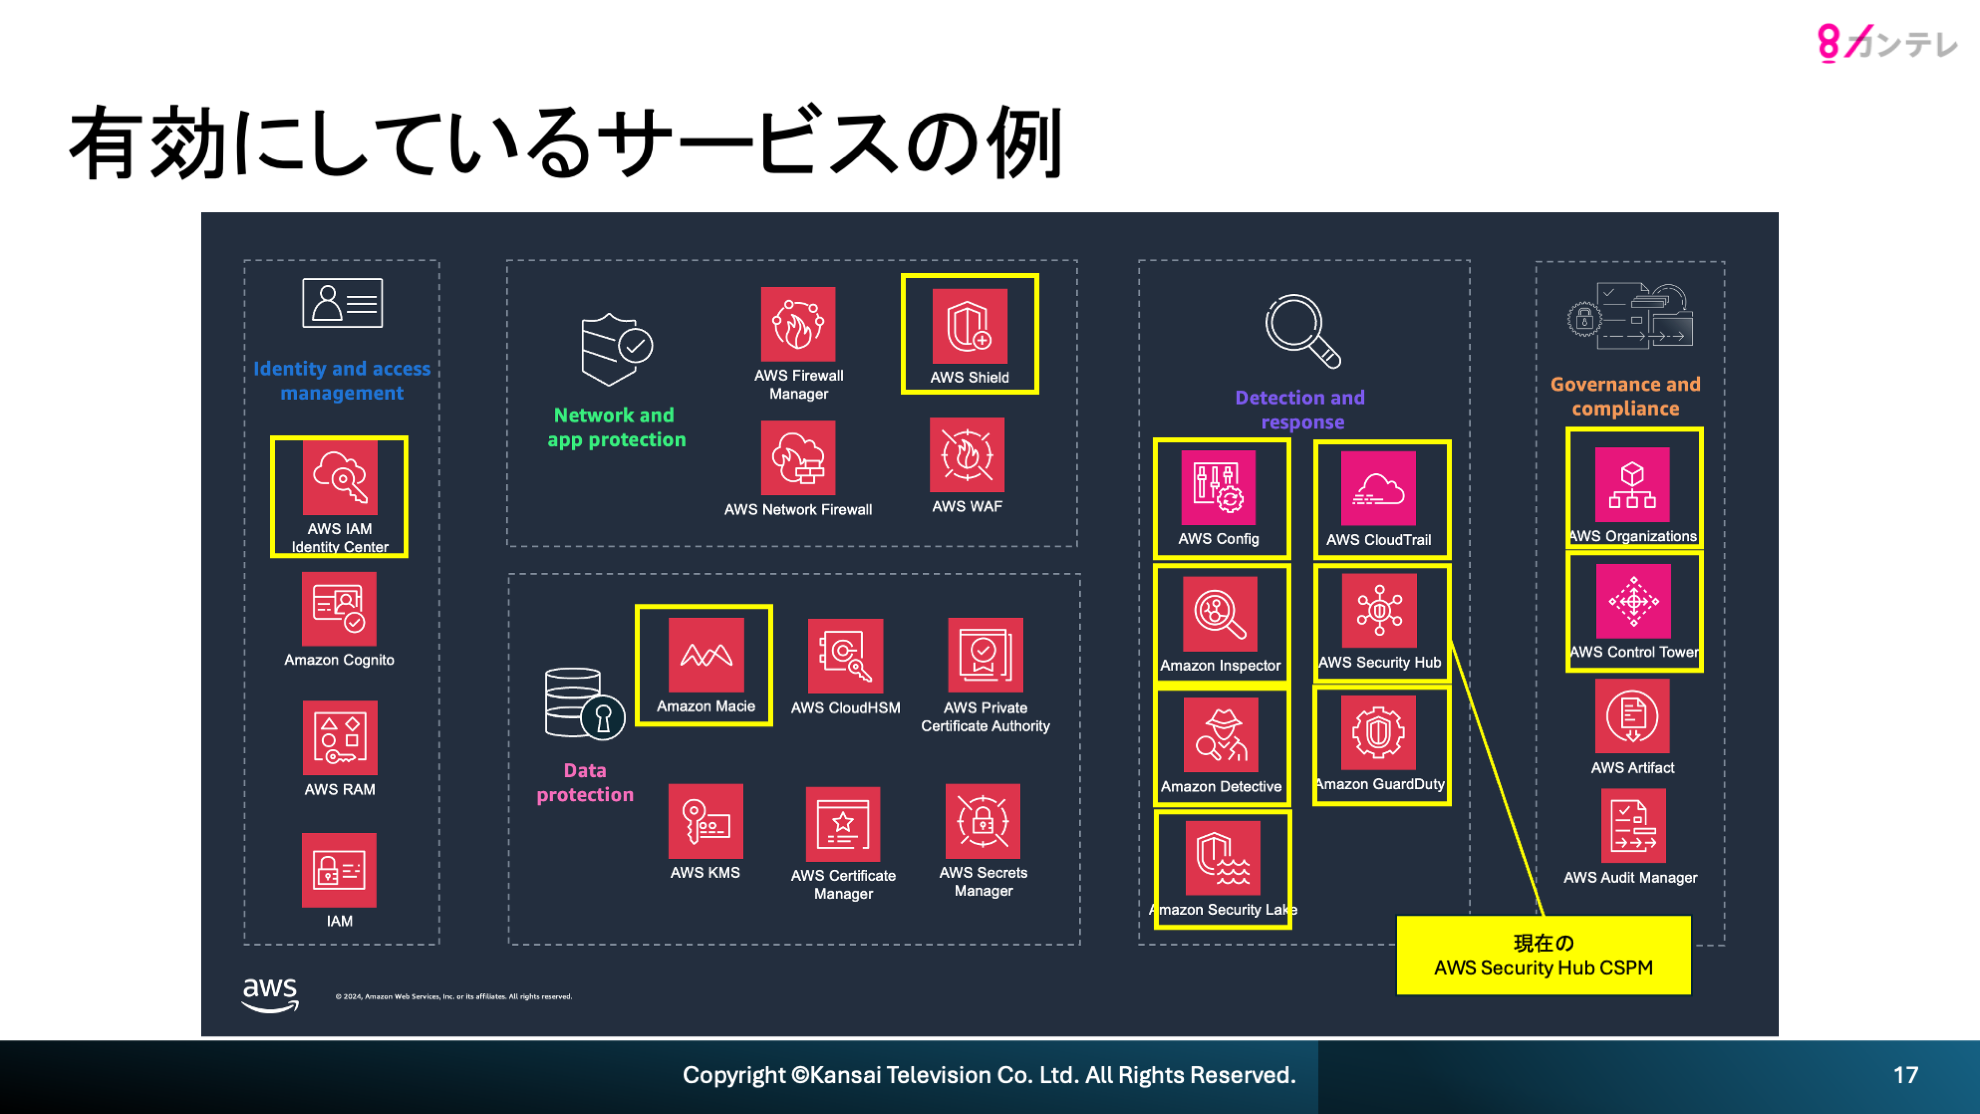This screenshot has height=1114, width=1980.
Task: Click the Kantele logo in corner
Action: pos(1886,43)
